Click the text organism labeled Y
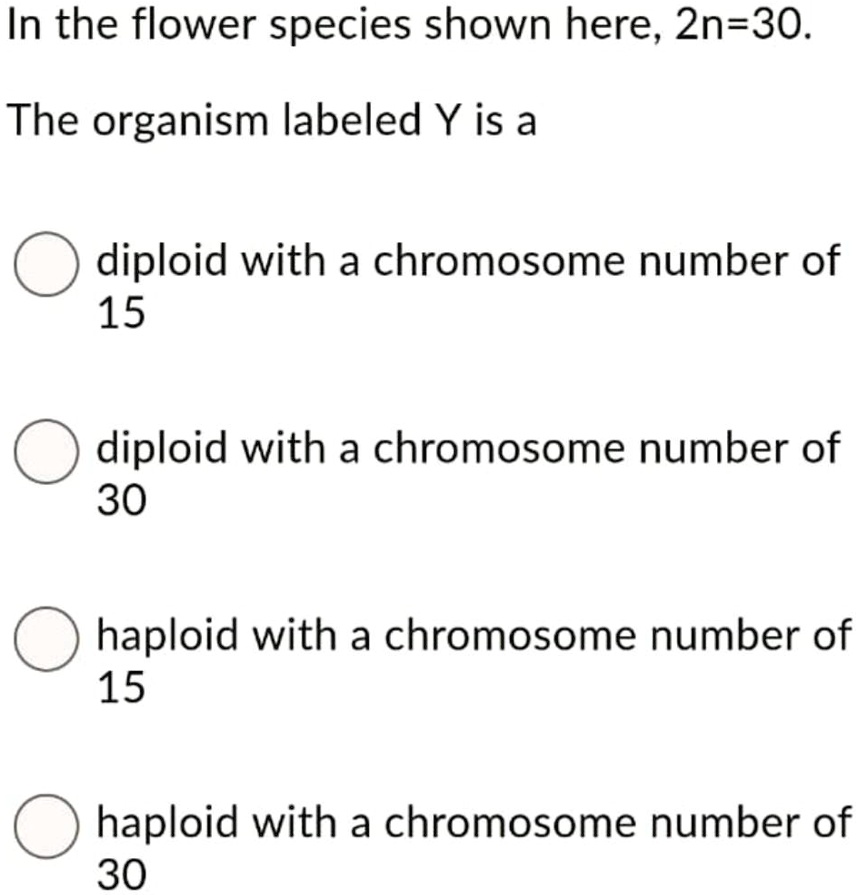 (270, 120)
